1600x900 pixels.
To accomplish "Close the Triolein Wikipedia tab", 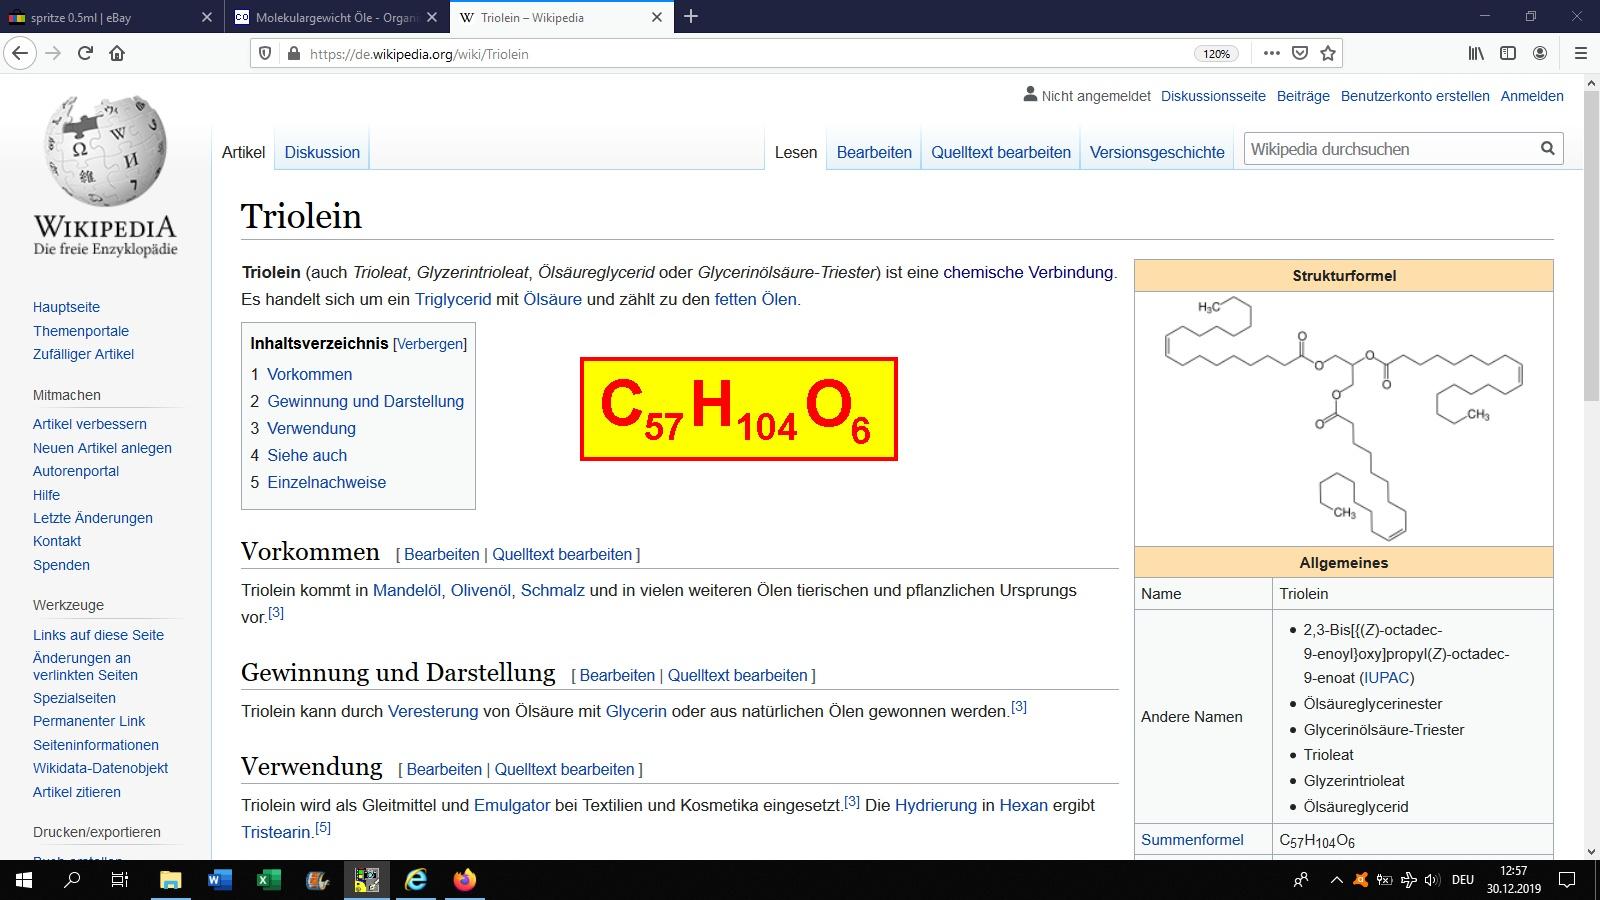I will tap(657, 17).
